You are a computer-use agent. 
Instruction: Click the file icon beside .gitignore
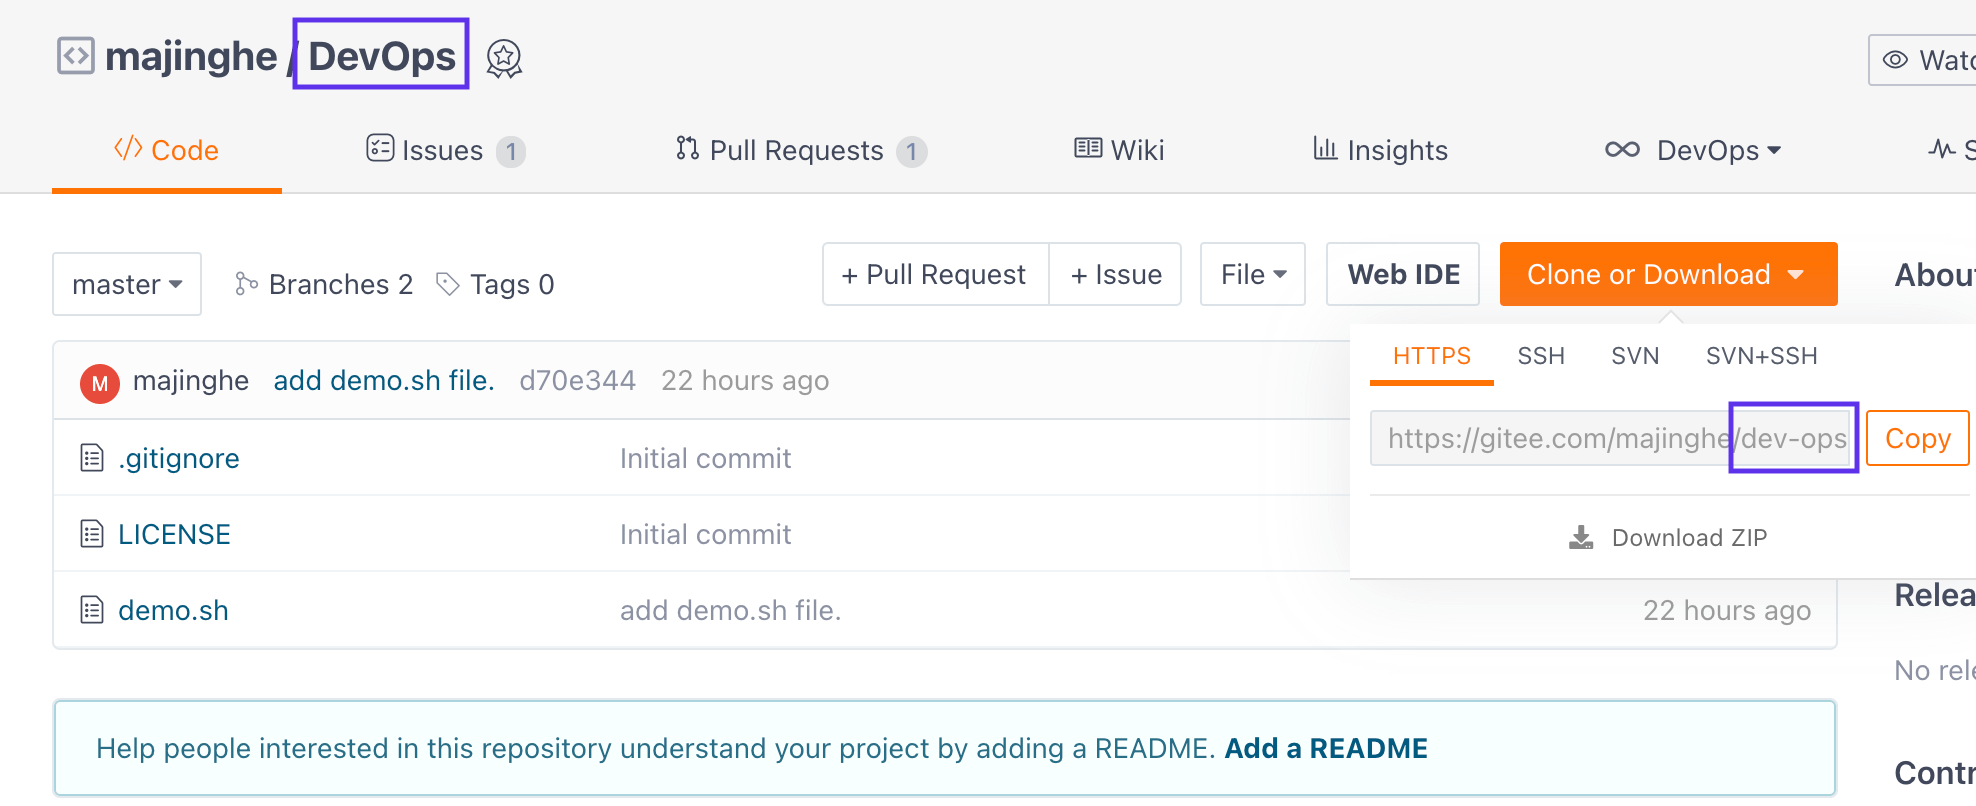coord(92,459)
